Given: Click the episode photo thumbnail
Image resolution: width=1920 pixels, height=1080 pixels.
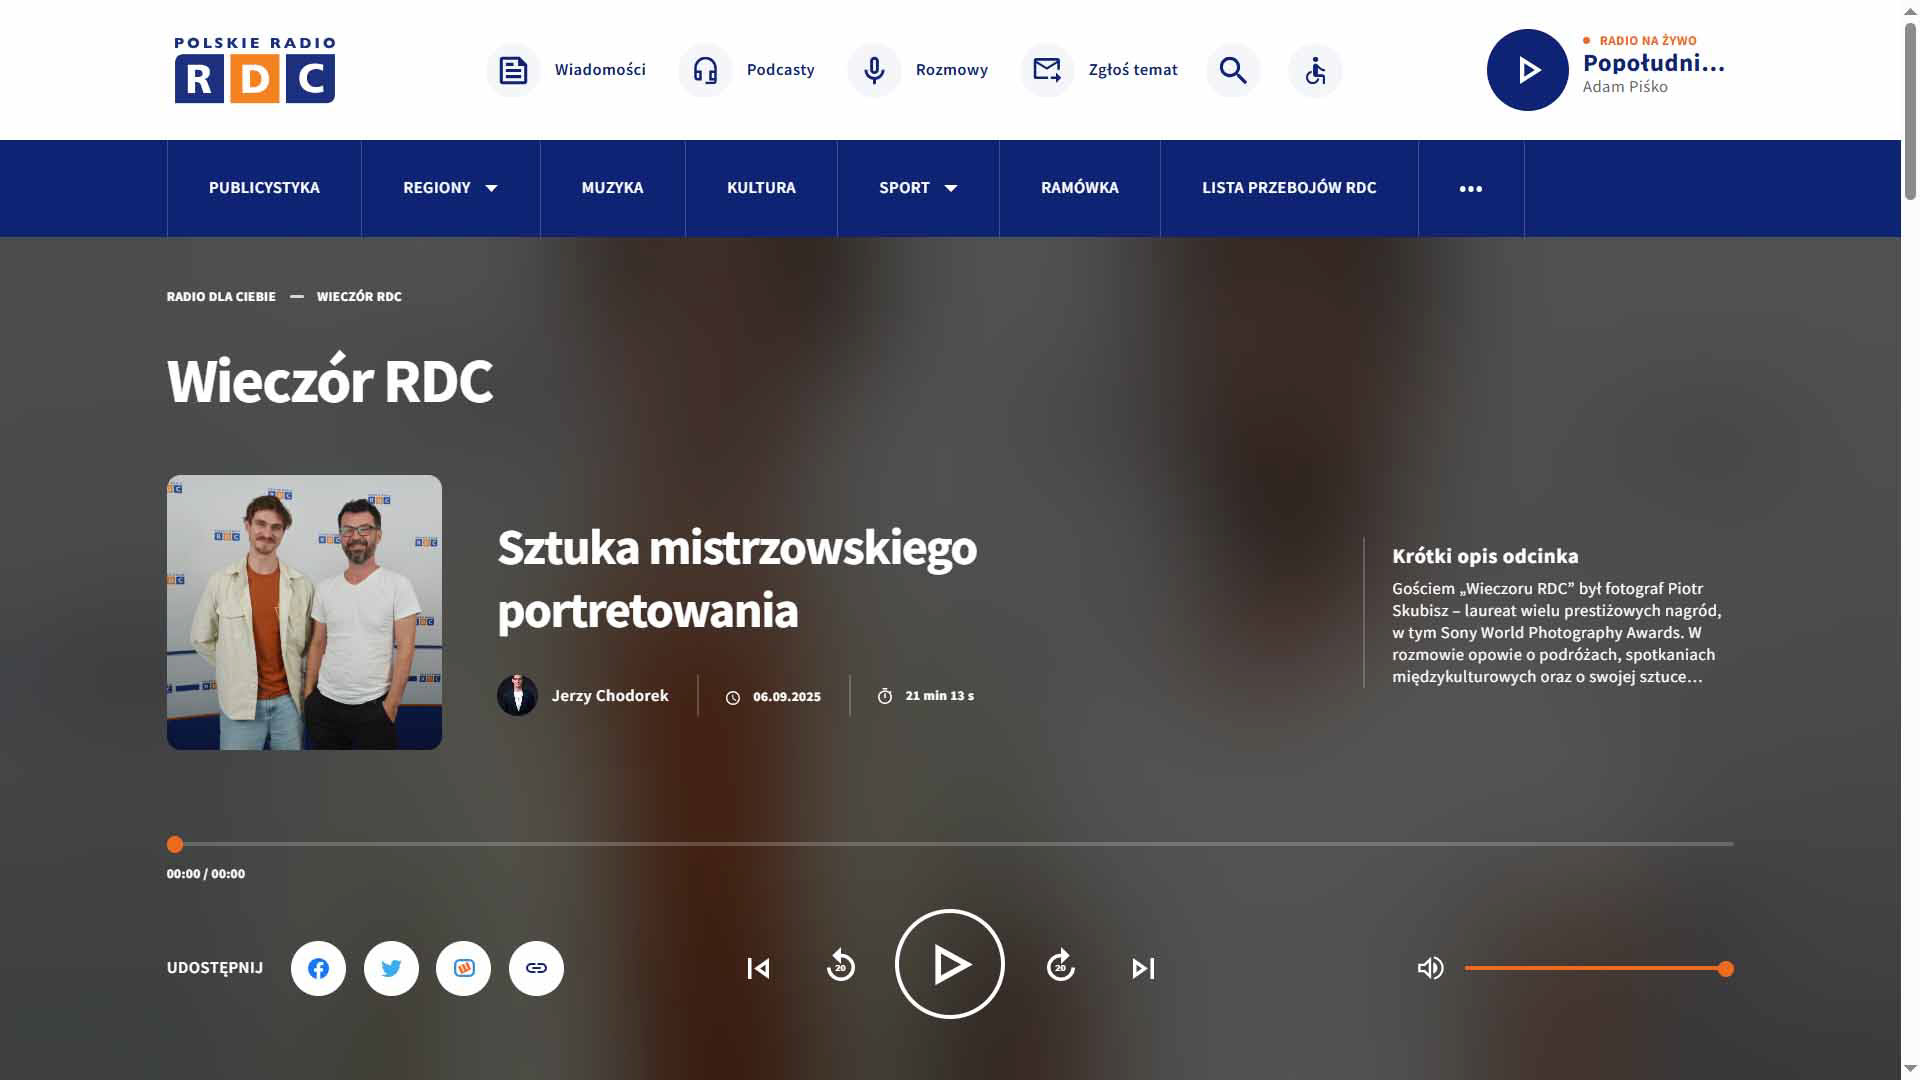Looking at the screenshot, I should tap(304, 611).
